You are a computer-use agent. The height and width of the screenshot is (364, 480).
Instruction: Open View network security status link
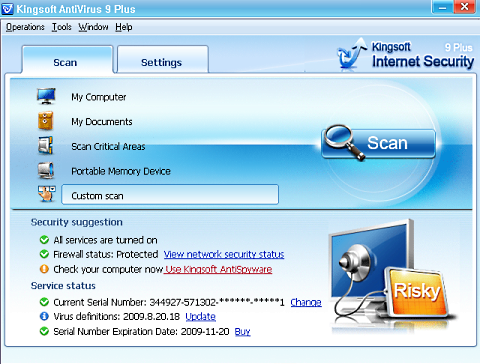(224, 255)
